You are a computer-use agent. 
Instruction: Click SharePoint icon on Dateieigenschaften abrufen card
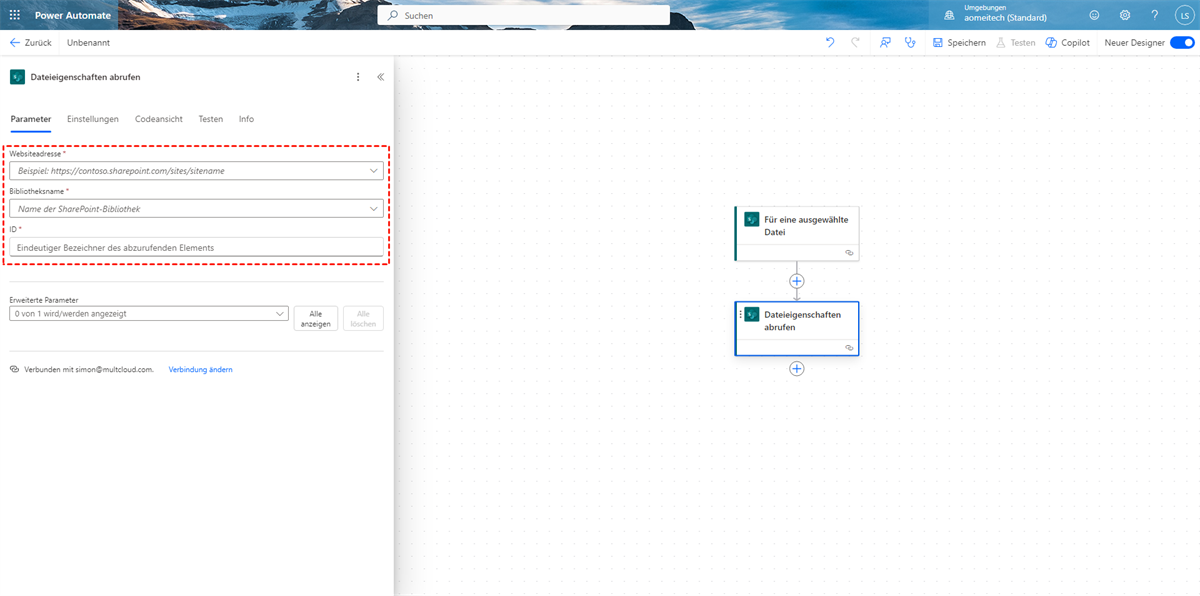752,315
